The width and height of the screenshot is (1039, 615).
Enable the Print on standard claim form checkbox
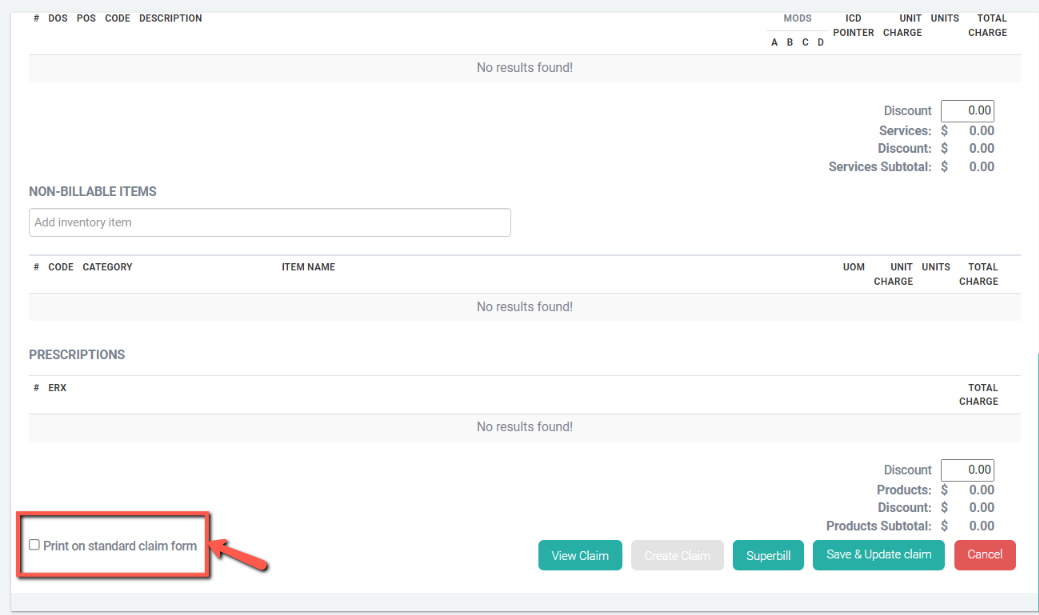point(34,545)
